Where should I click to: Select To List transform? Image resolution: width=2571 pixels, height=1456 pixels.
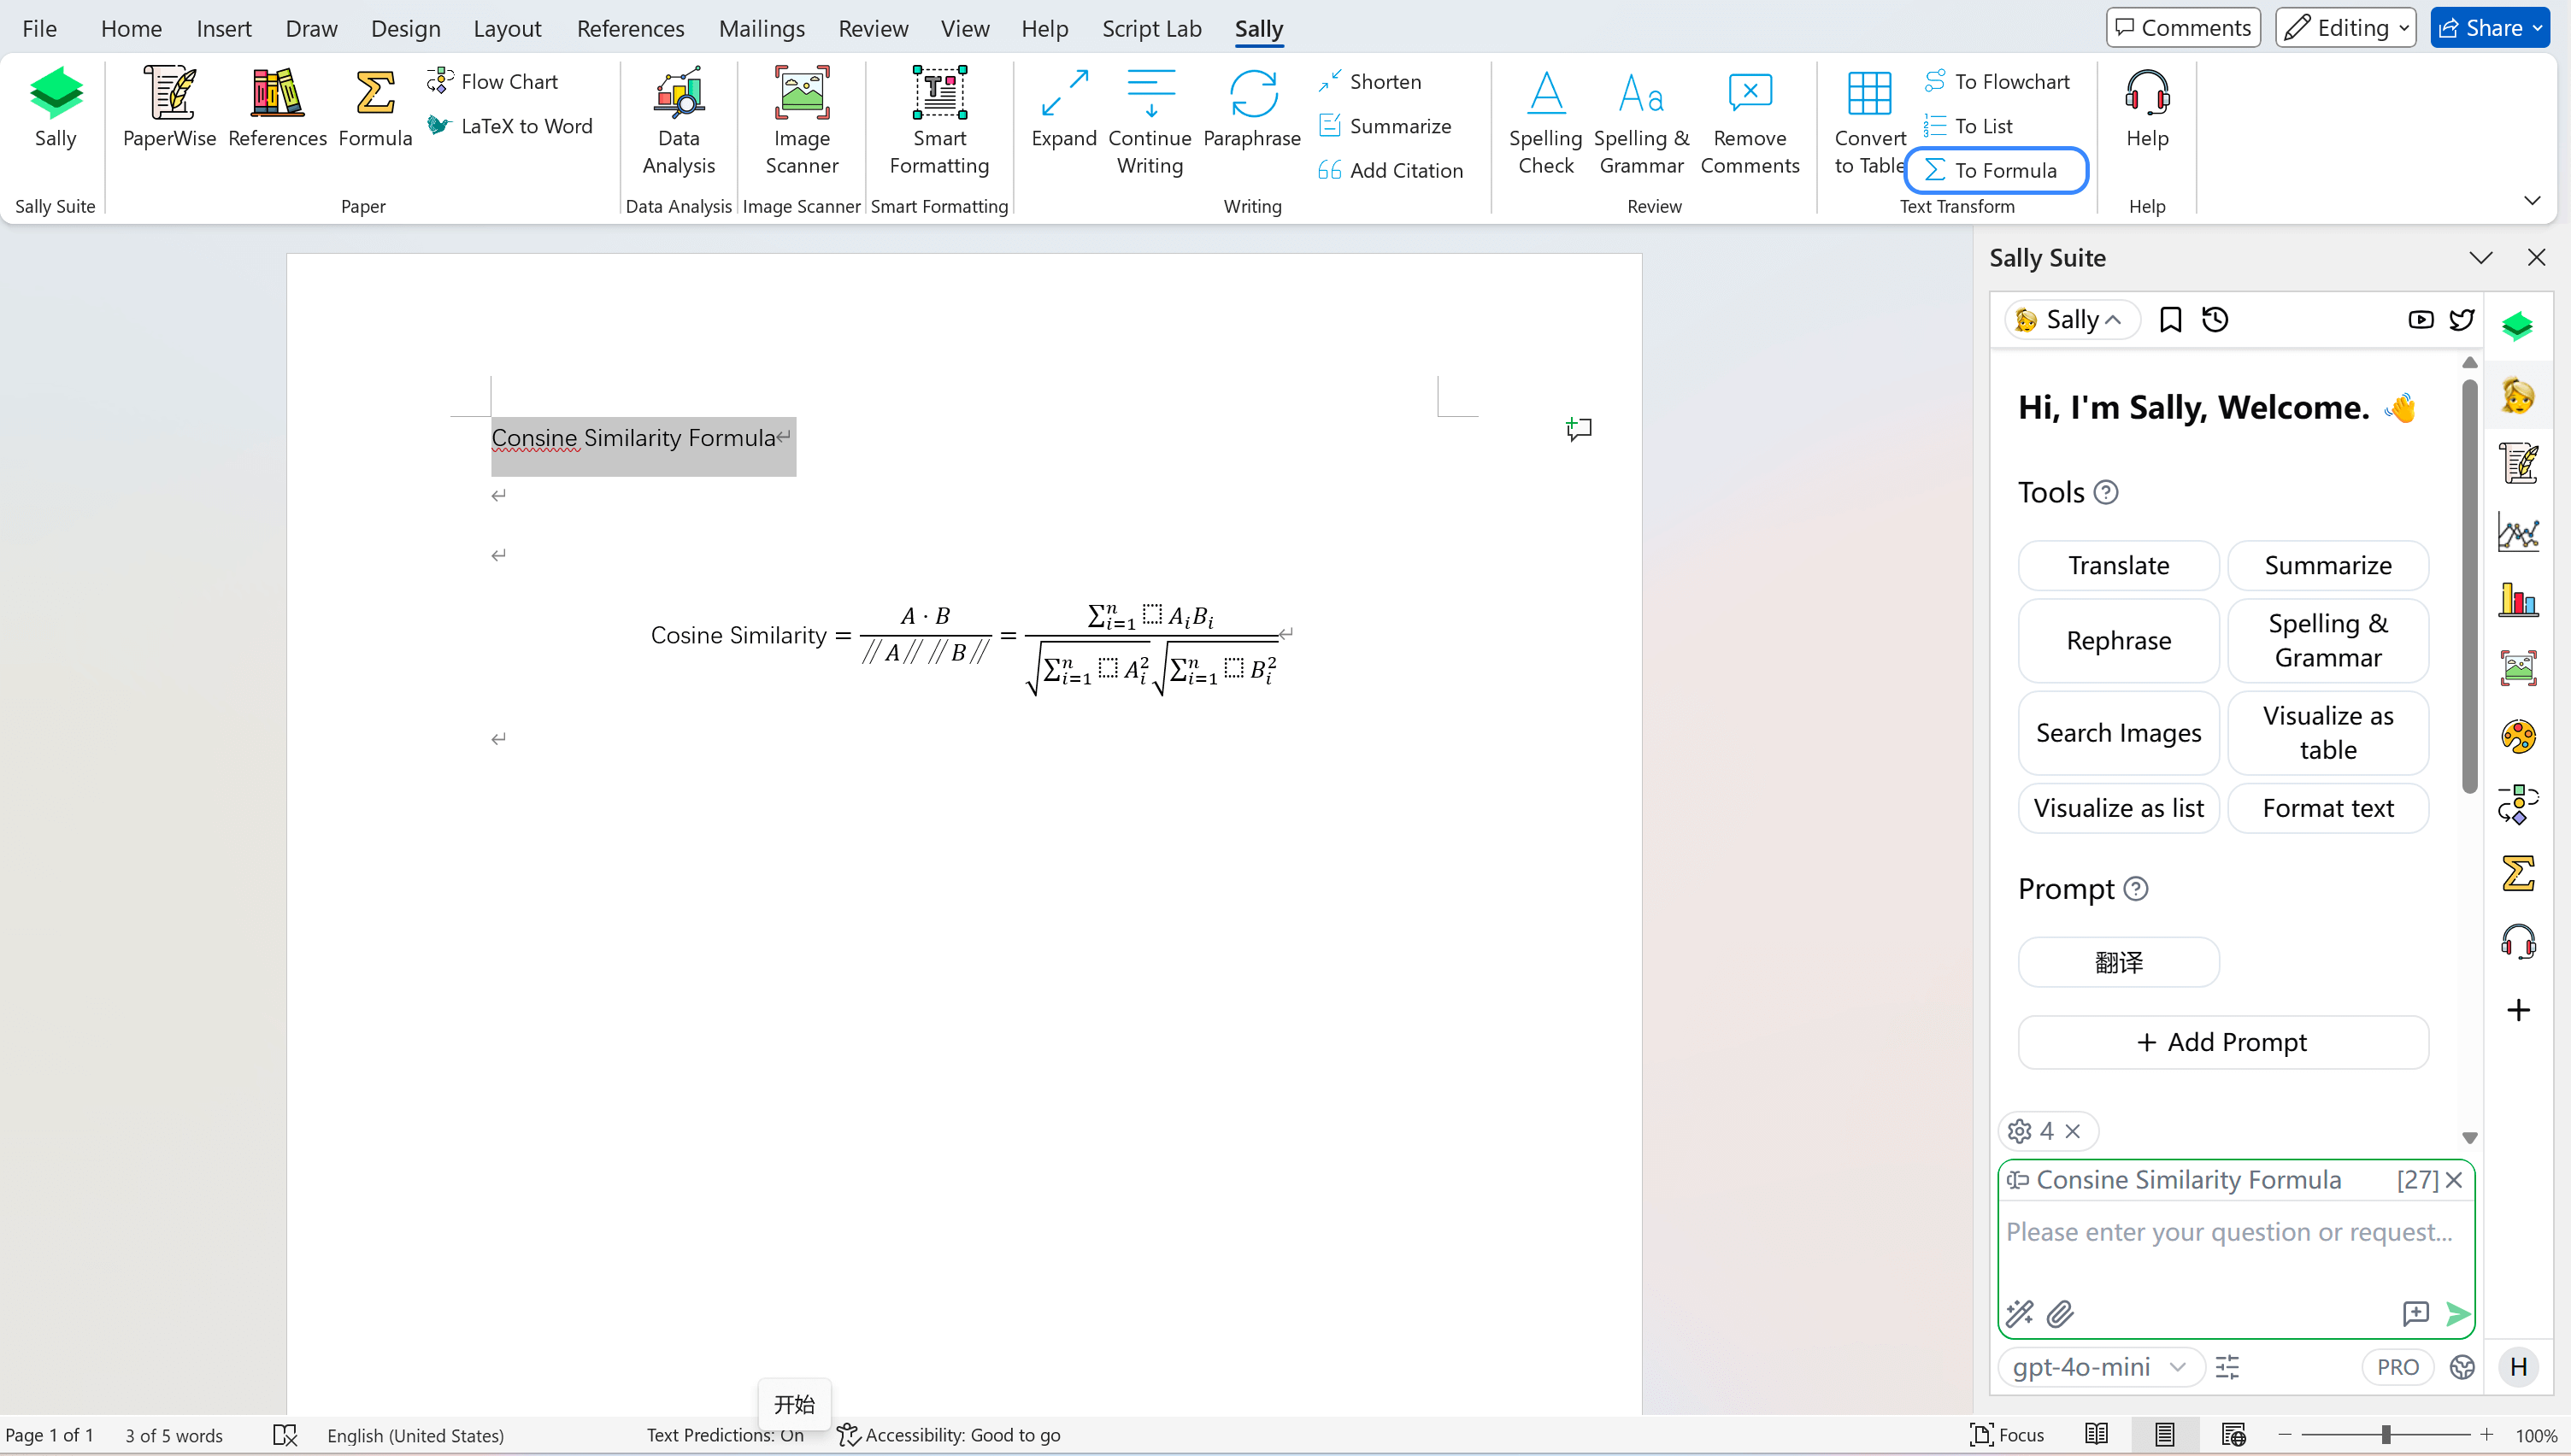point(1968,126)
